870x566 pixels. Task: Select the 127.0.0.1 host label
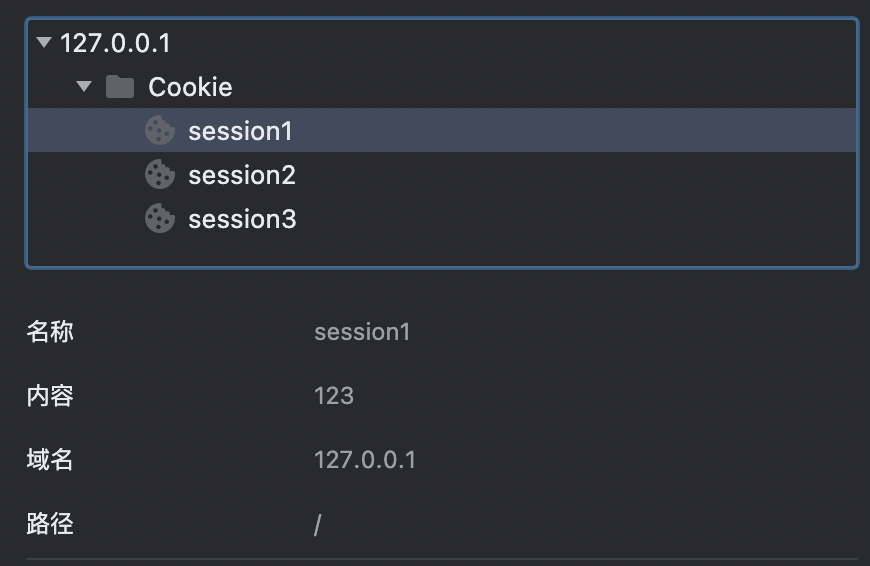coord(115,43)
